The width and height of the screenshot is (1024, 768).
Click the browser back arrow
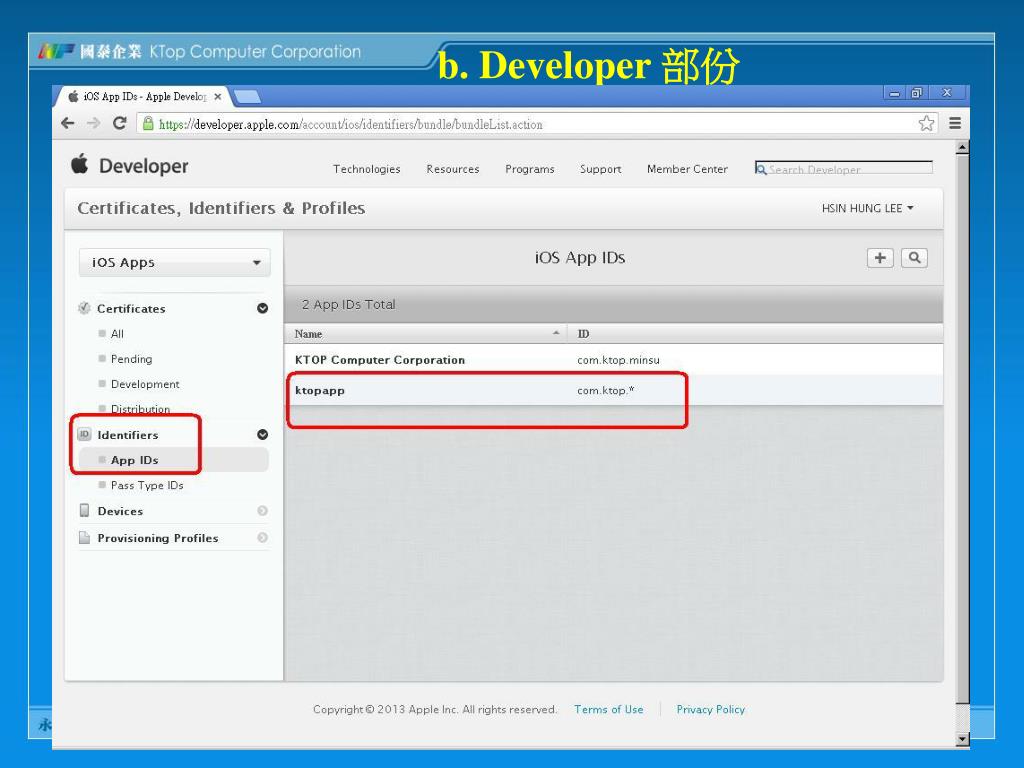68,123
